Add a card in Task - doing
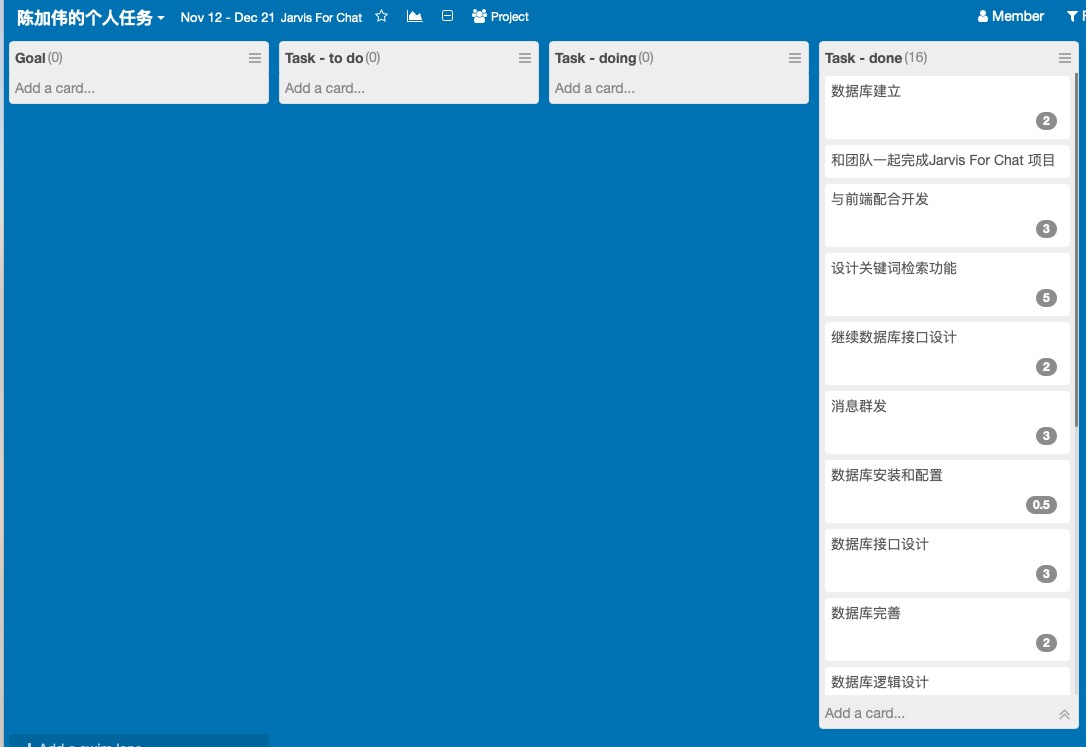 pos(595,88)
